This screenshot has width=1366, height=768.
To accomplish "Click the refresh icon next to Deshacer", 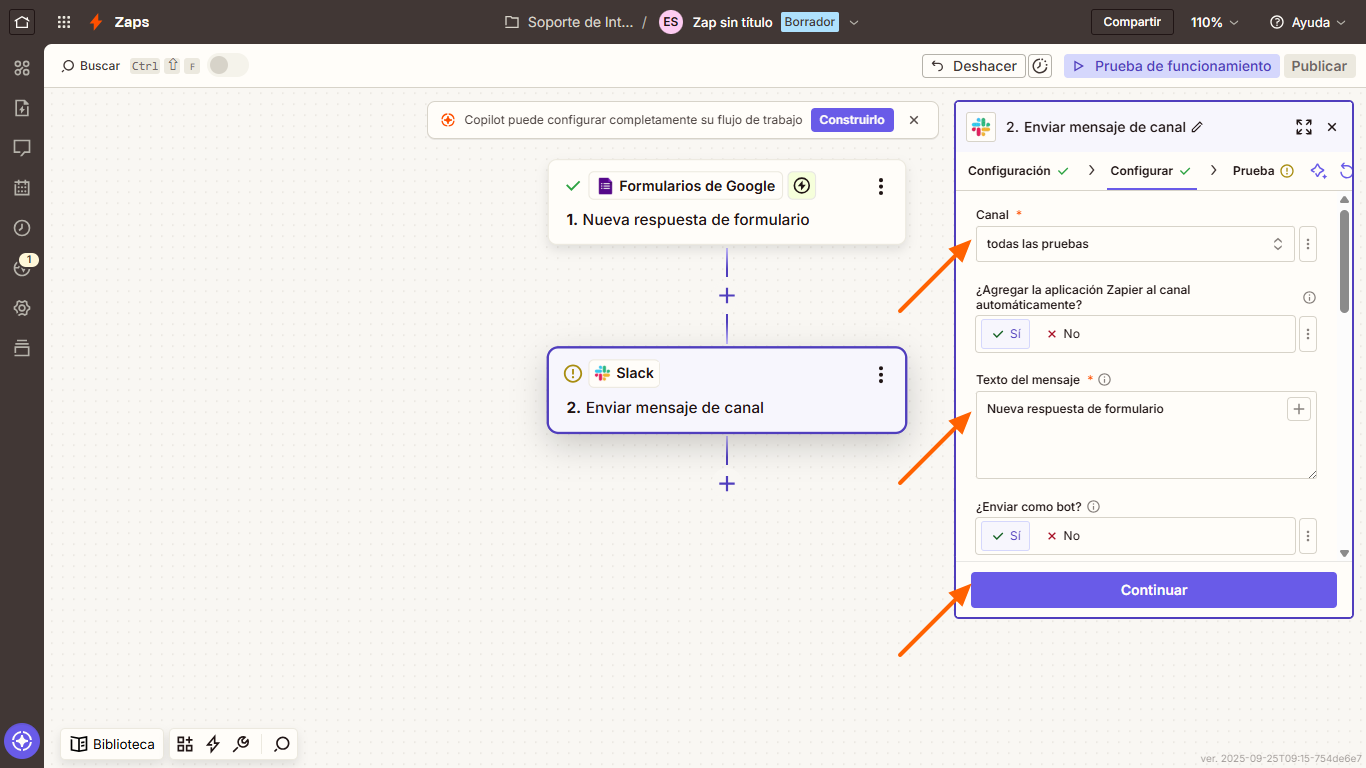I will 1040,65.
